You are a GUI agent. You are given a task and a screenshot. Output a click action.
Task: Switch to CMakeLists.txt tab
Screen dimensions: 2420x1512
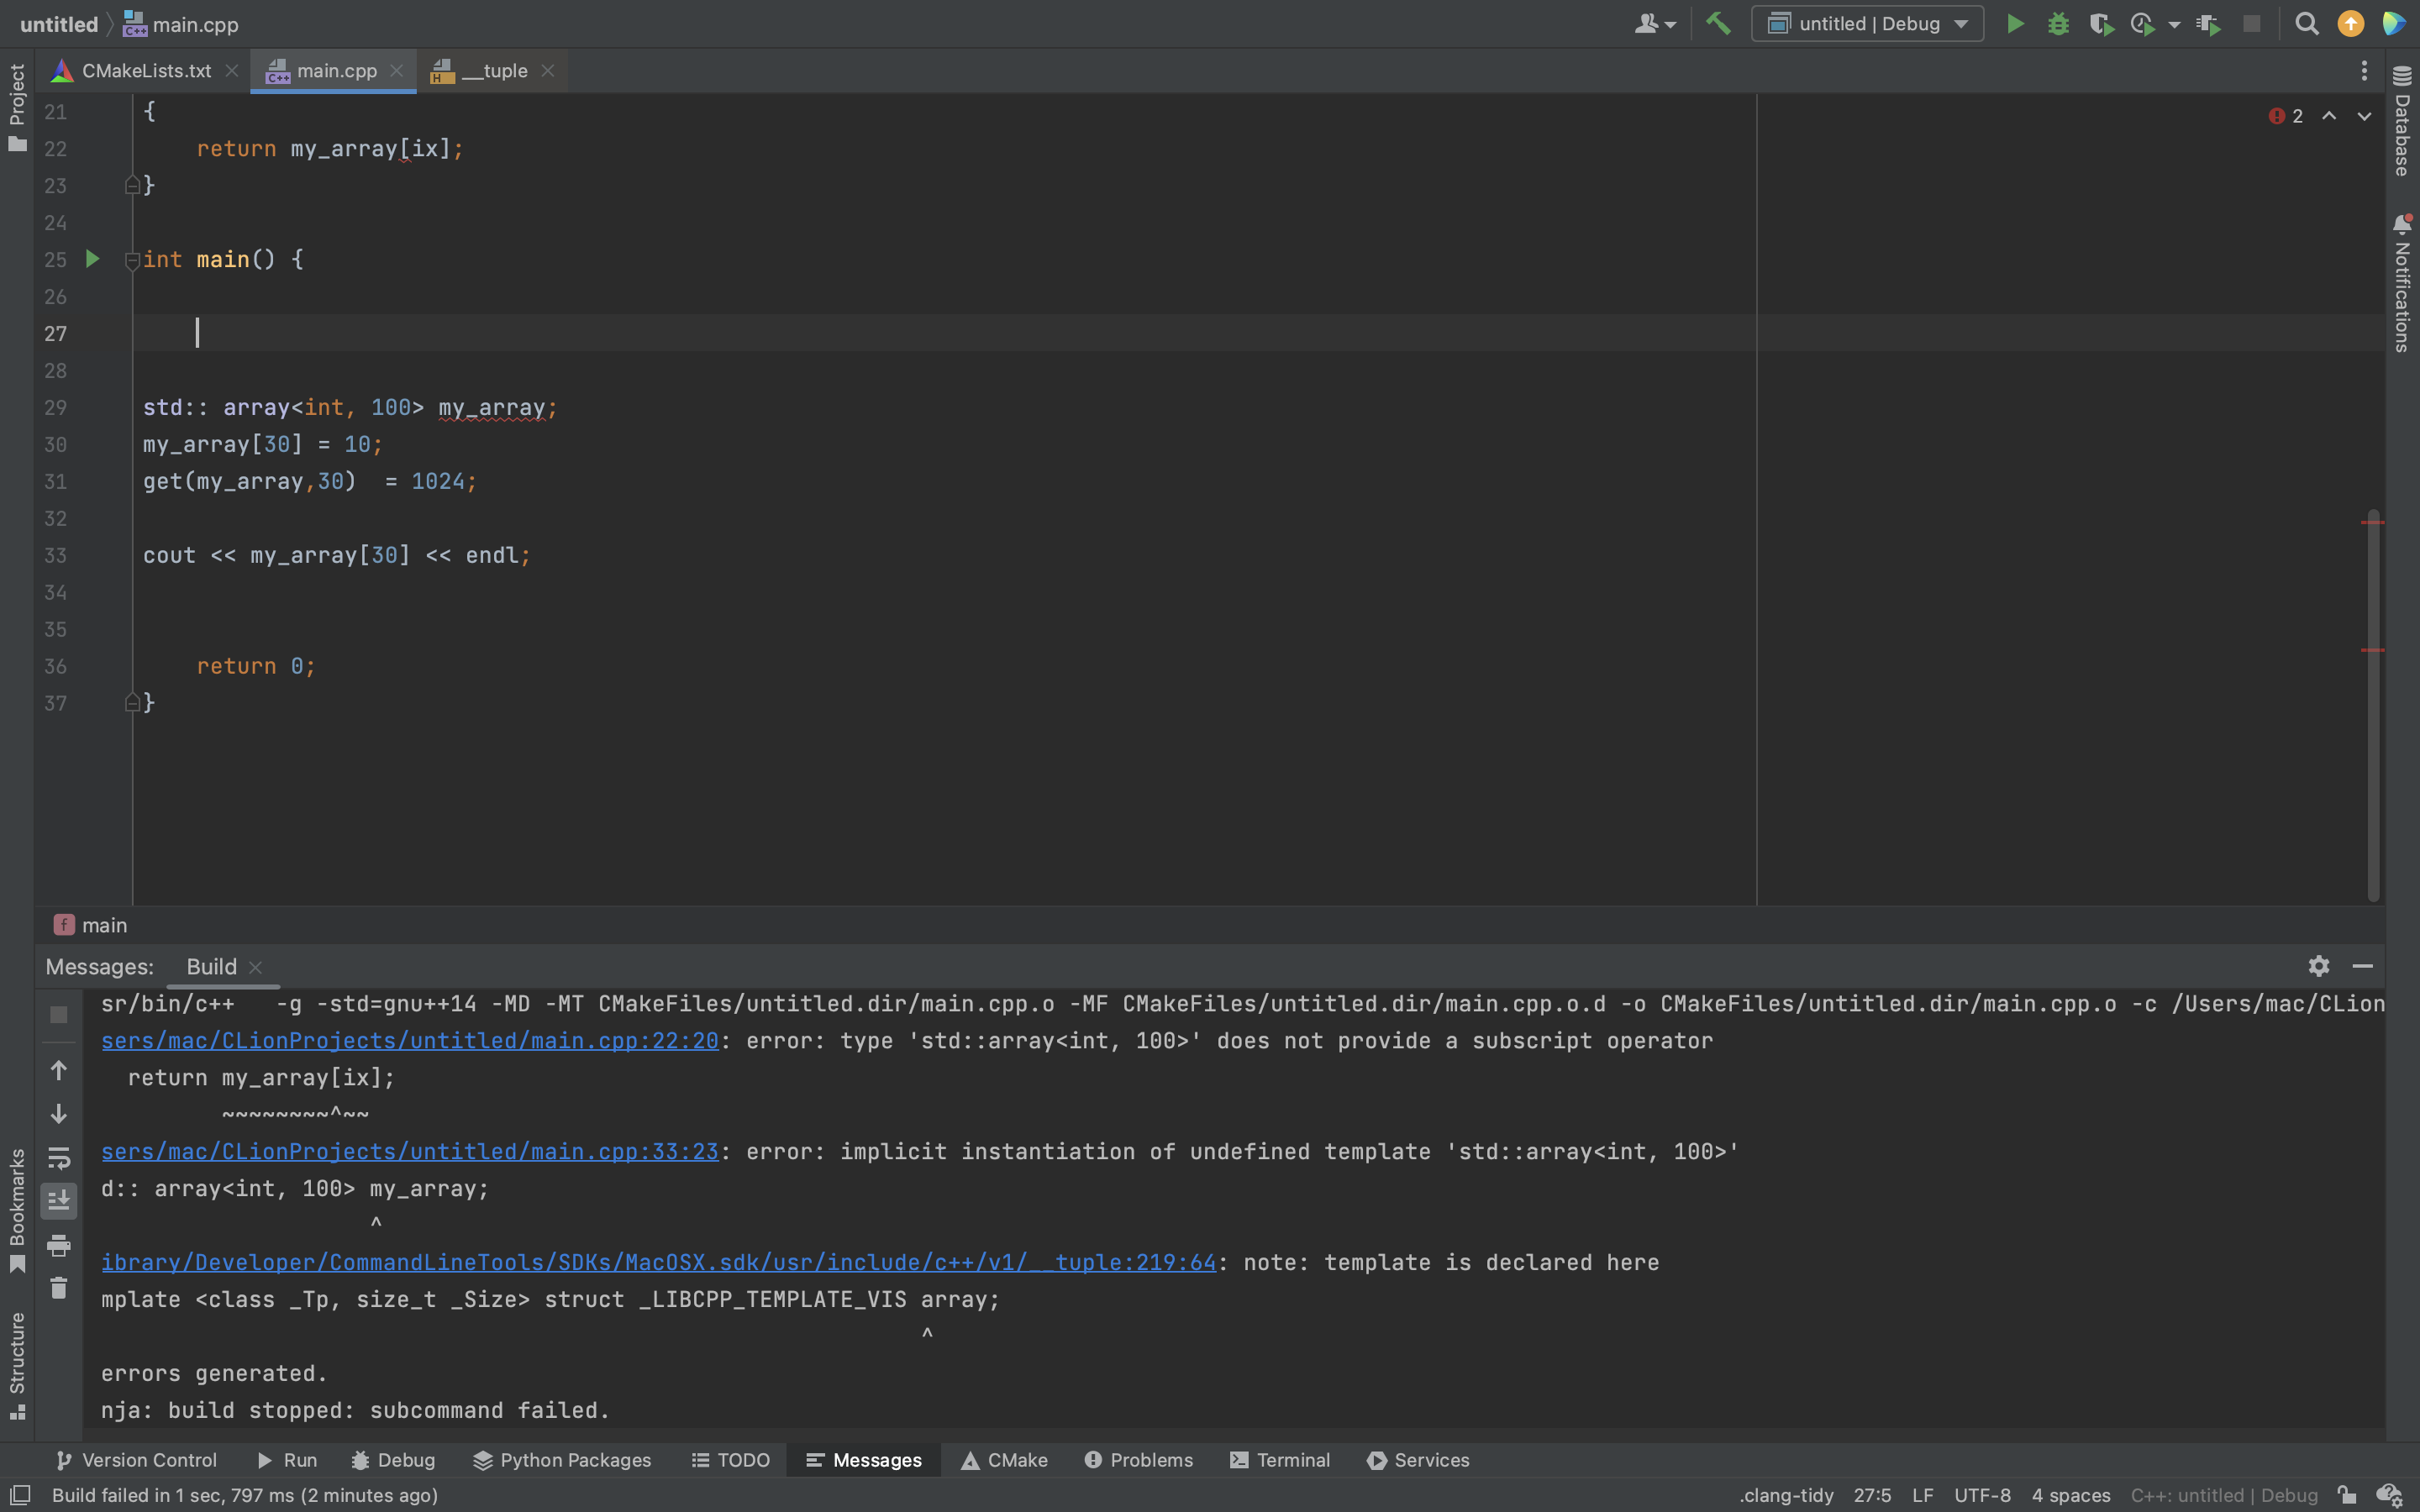(x=146, y=71)
